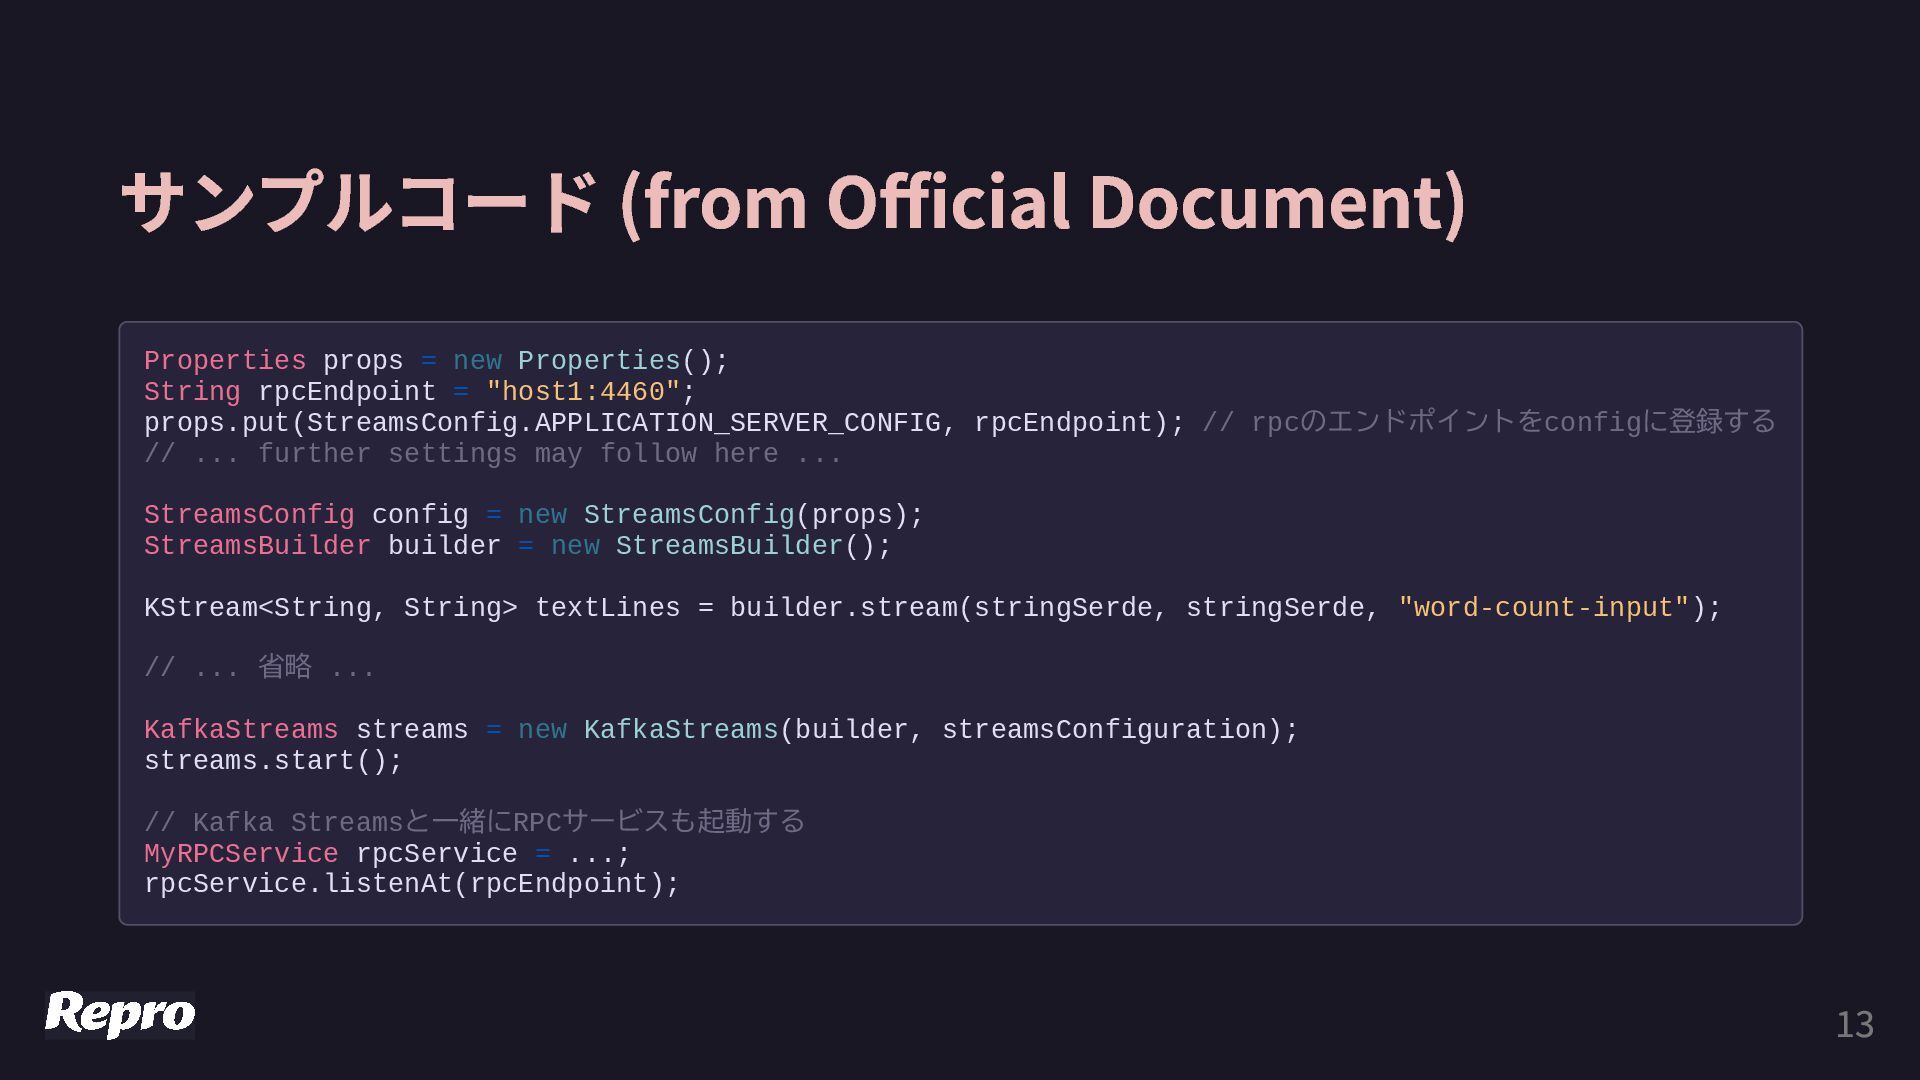
Task: Click the rpcService.listenAt(rpcEndpoint) line
Action: (411, 884)
